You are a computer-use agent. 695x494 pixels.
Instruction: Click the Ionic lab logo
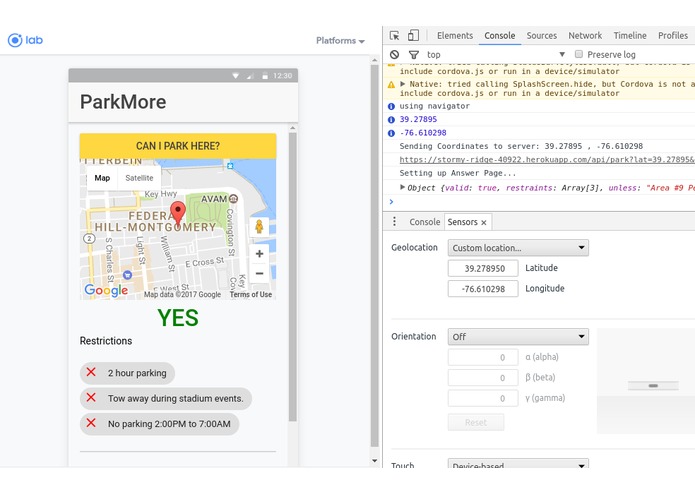tap(25, 40)
